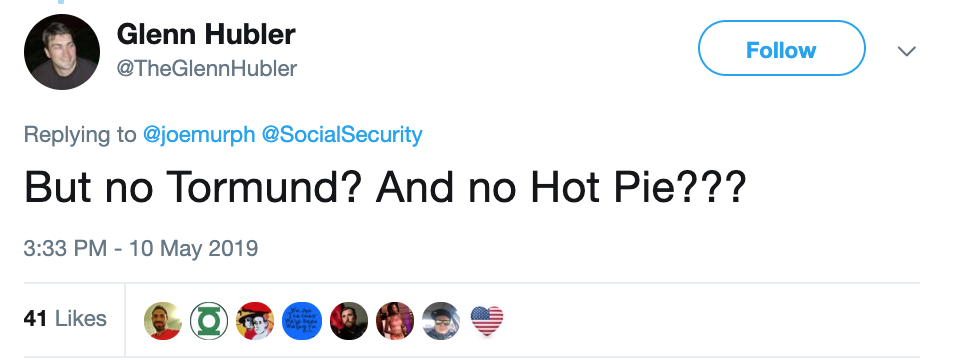960x360 pixels.
Task: Open liker avatar of bearded man with red background
Action: point(348,321)
